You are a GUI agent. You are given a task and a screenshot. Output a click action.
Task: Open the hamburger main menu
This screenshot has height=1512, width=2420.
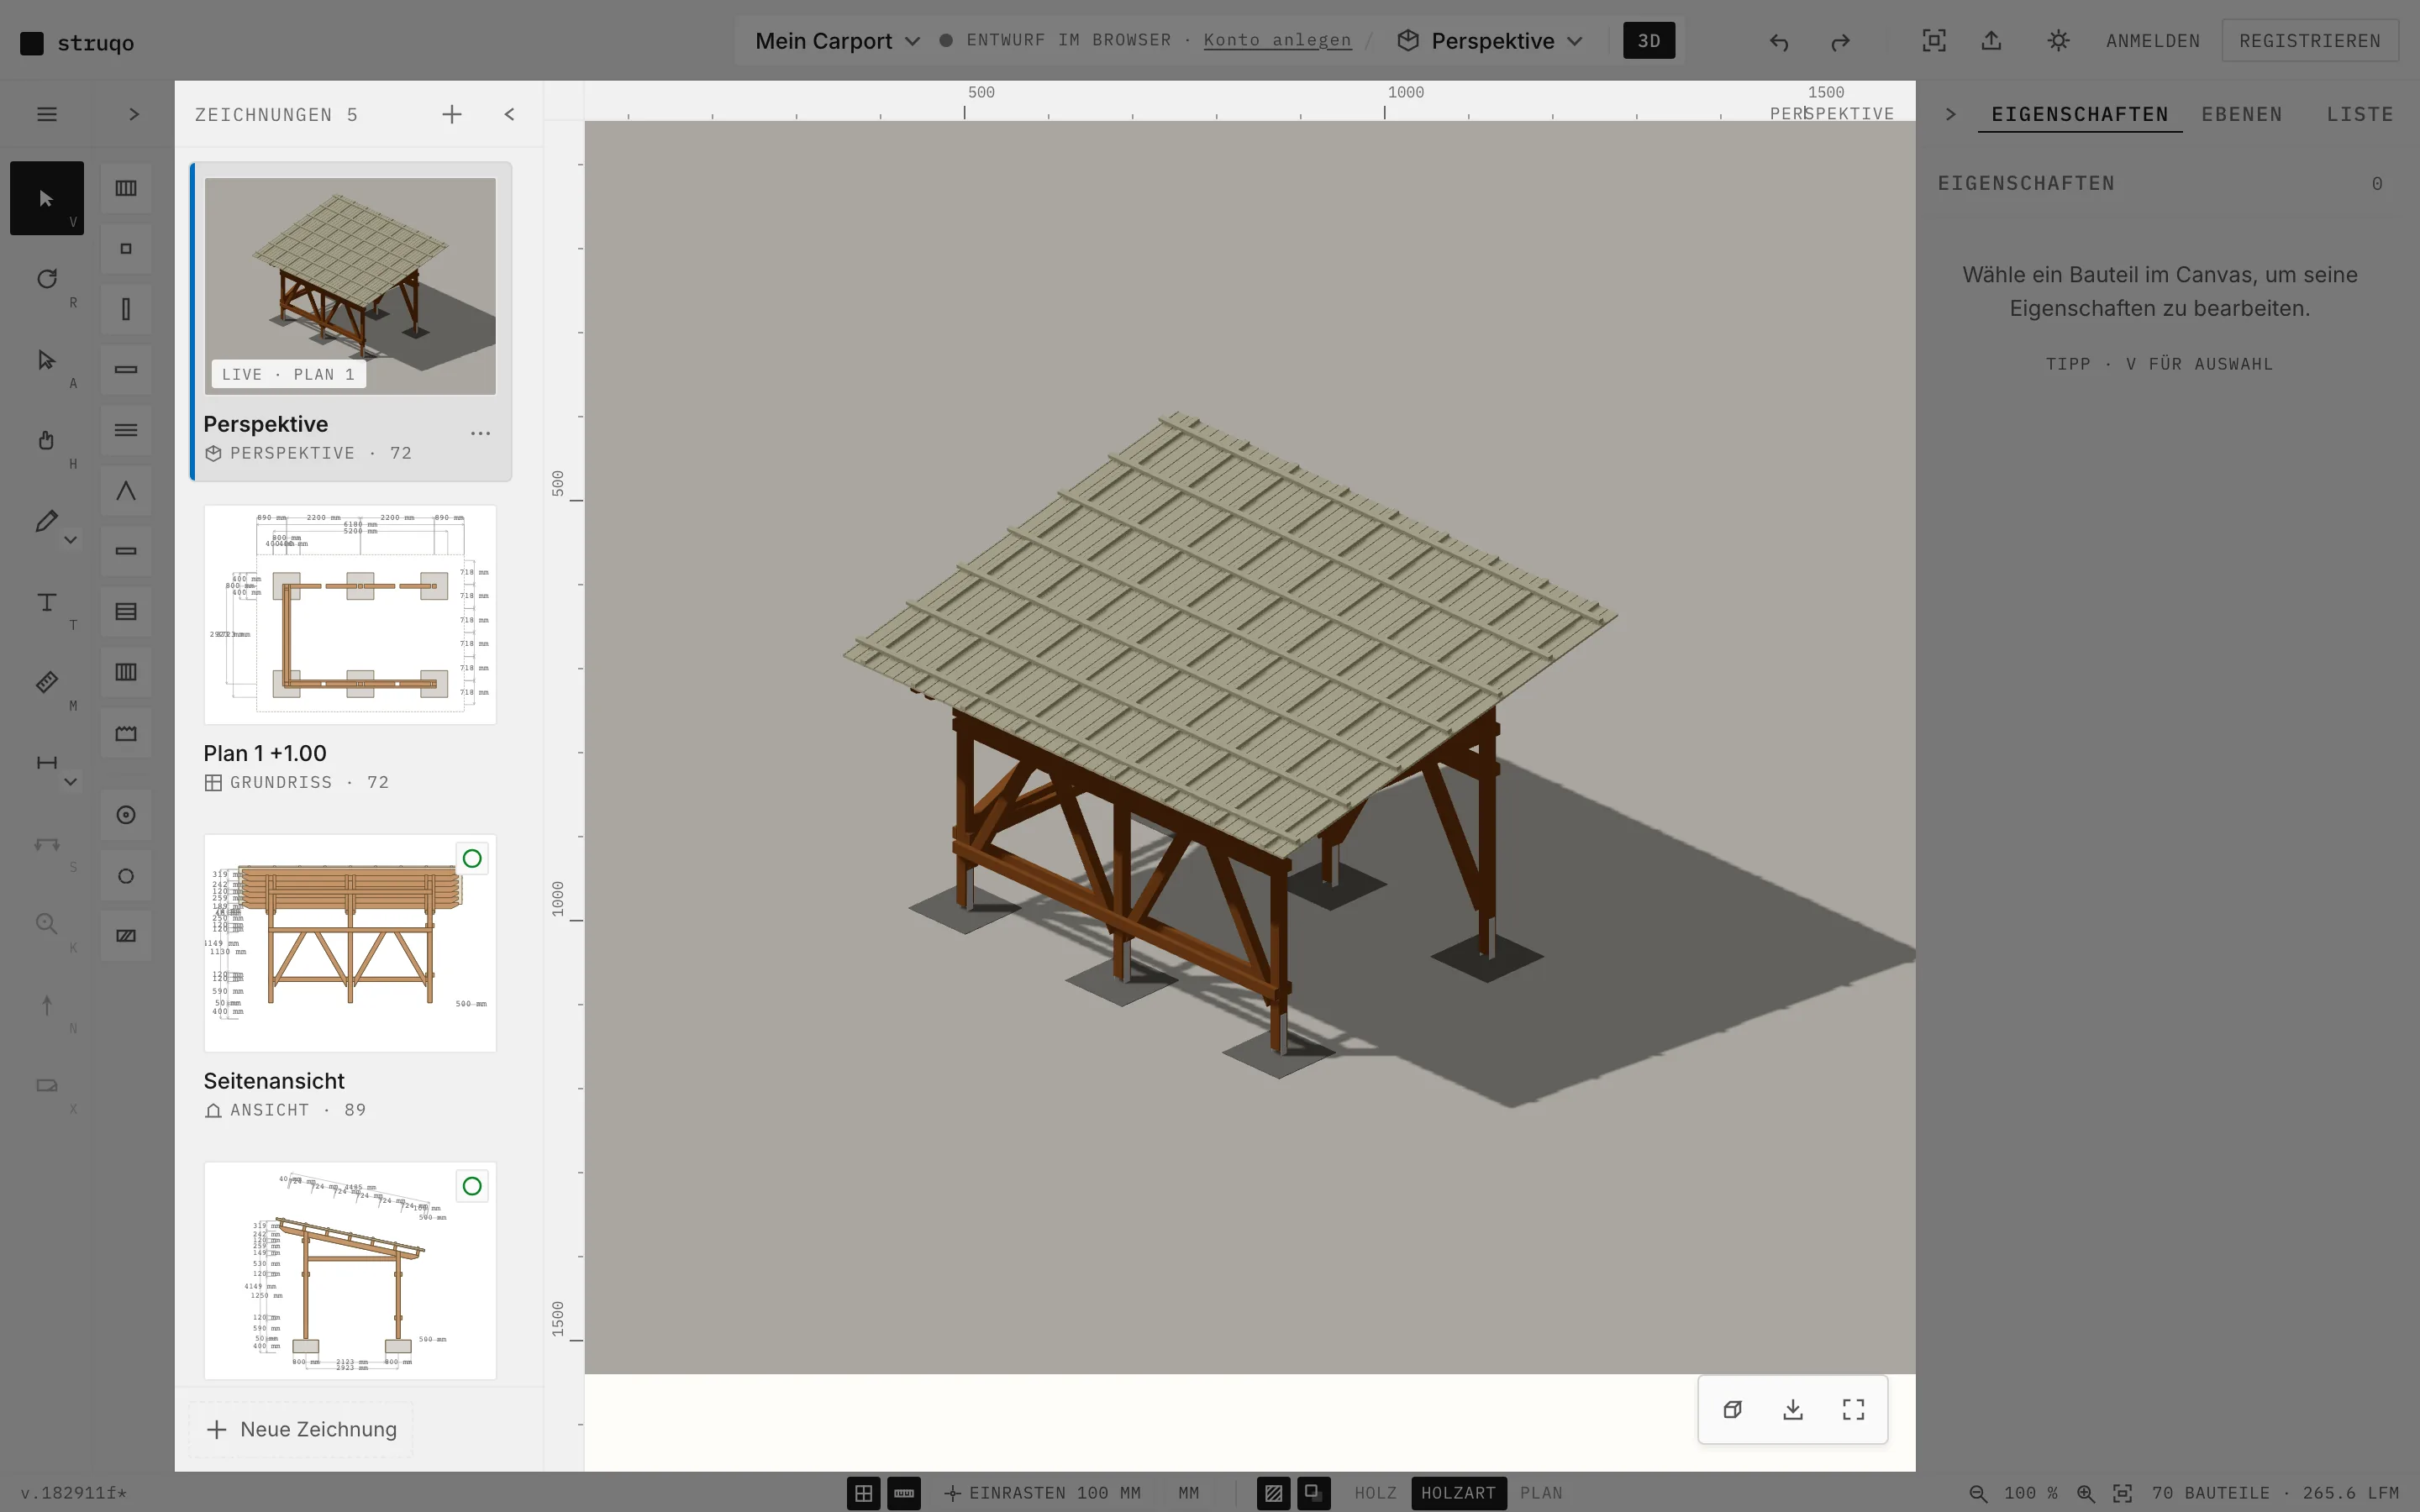tap(46, 114)
